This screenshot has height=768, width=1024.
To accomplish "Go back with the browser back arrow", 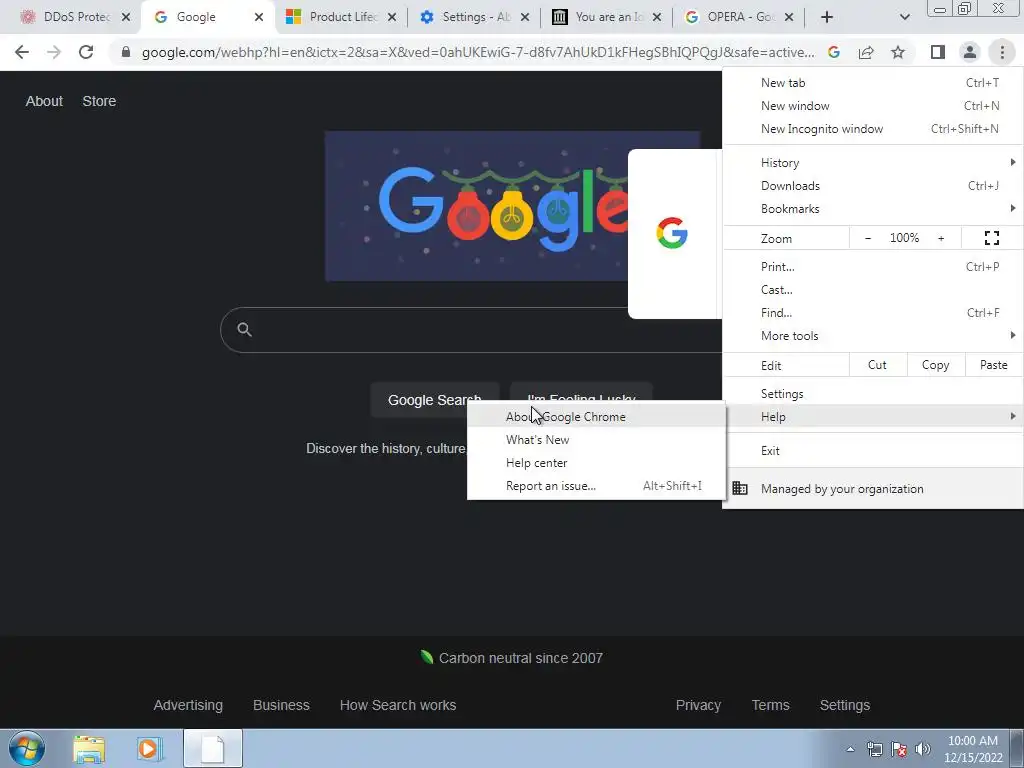I will 22,52.
